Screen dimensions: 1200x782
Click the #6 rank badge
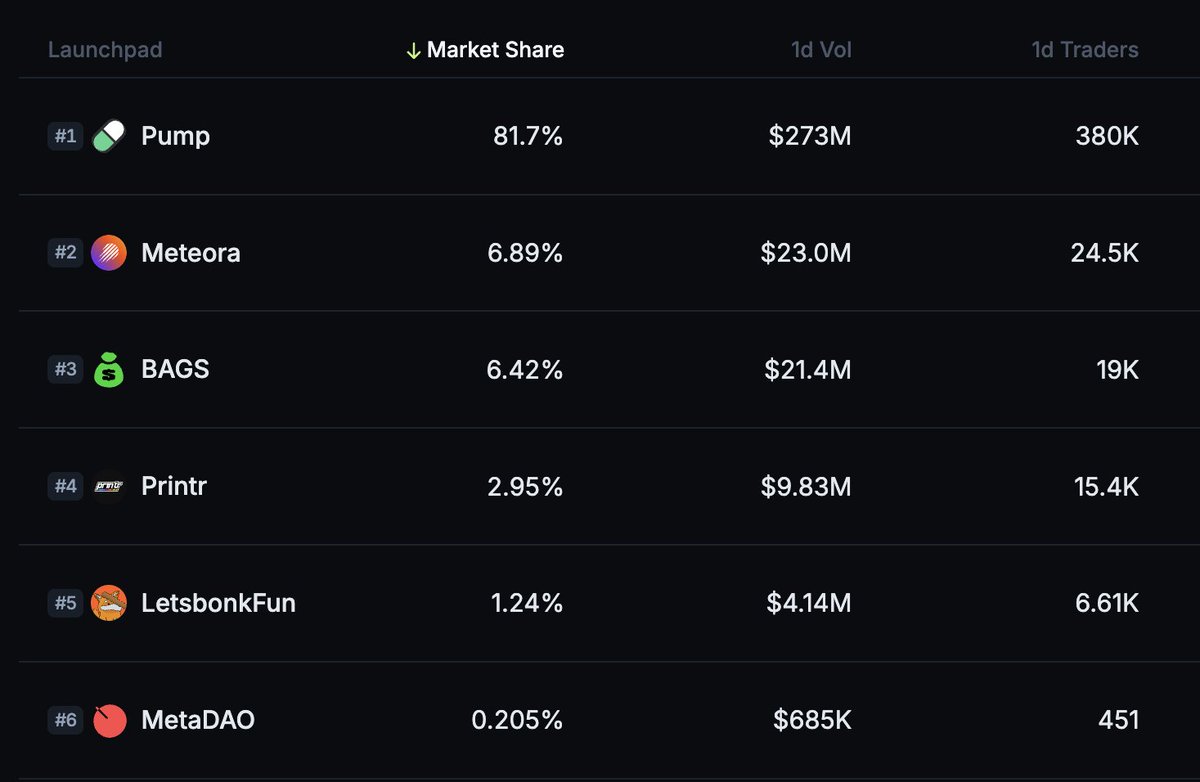pyautogui.click(x=65, y=720)
